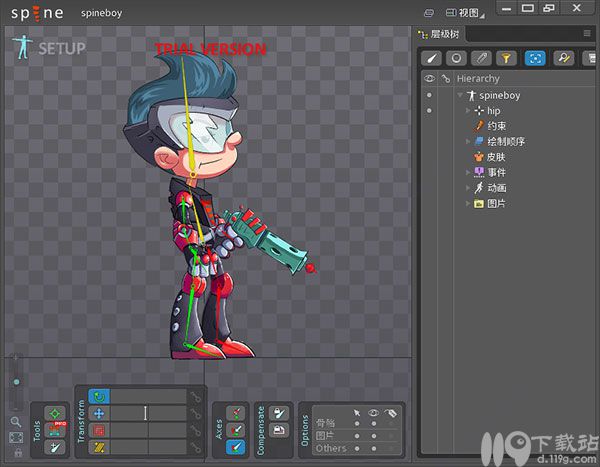Select the 层级树 tab
Image resolution: width=600 pixels, height=467 pixels.
click(x=440, y=34)
